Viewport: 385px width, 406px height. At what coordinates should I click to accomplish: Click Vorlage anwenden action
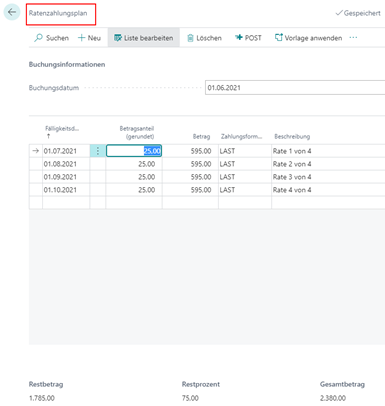pyautogui.click(x=308, y=38)
